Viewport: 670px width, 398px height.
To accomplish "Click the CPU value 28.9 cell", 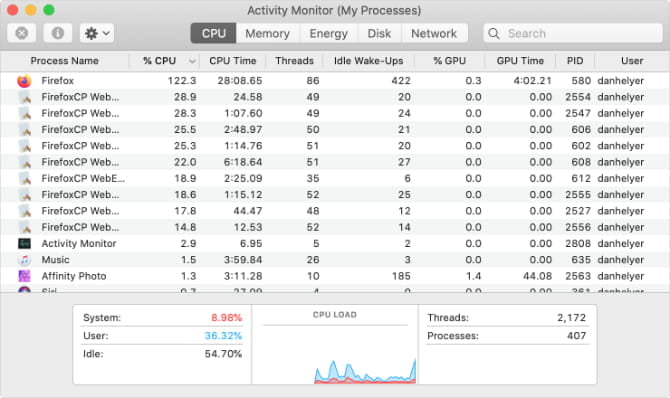I will [x=185, y=97].
